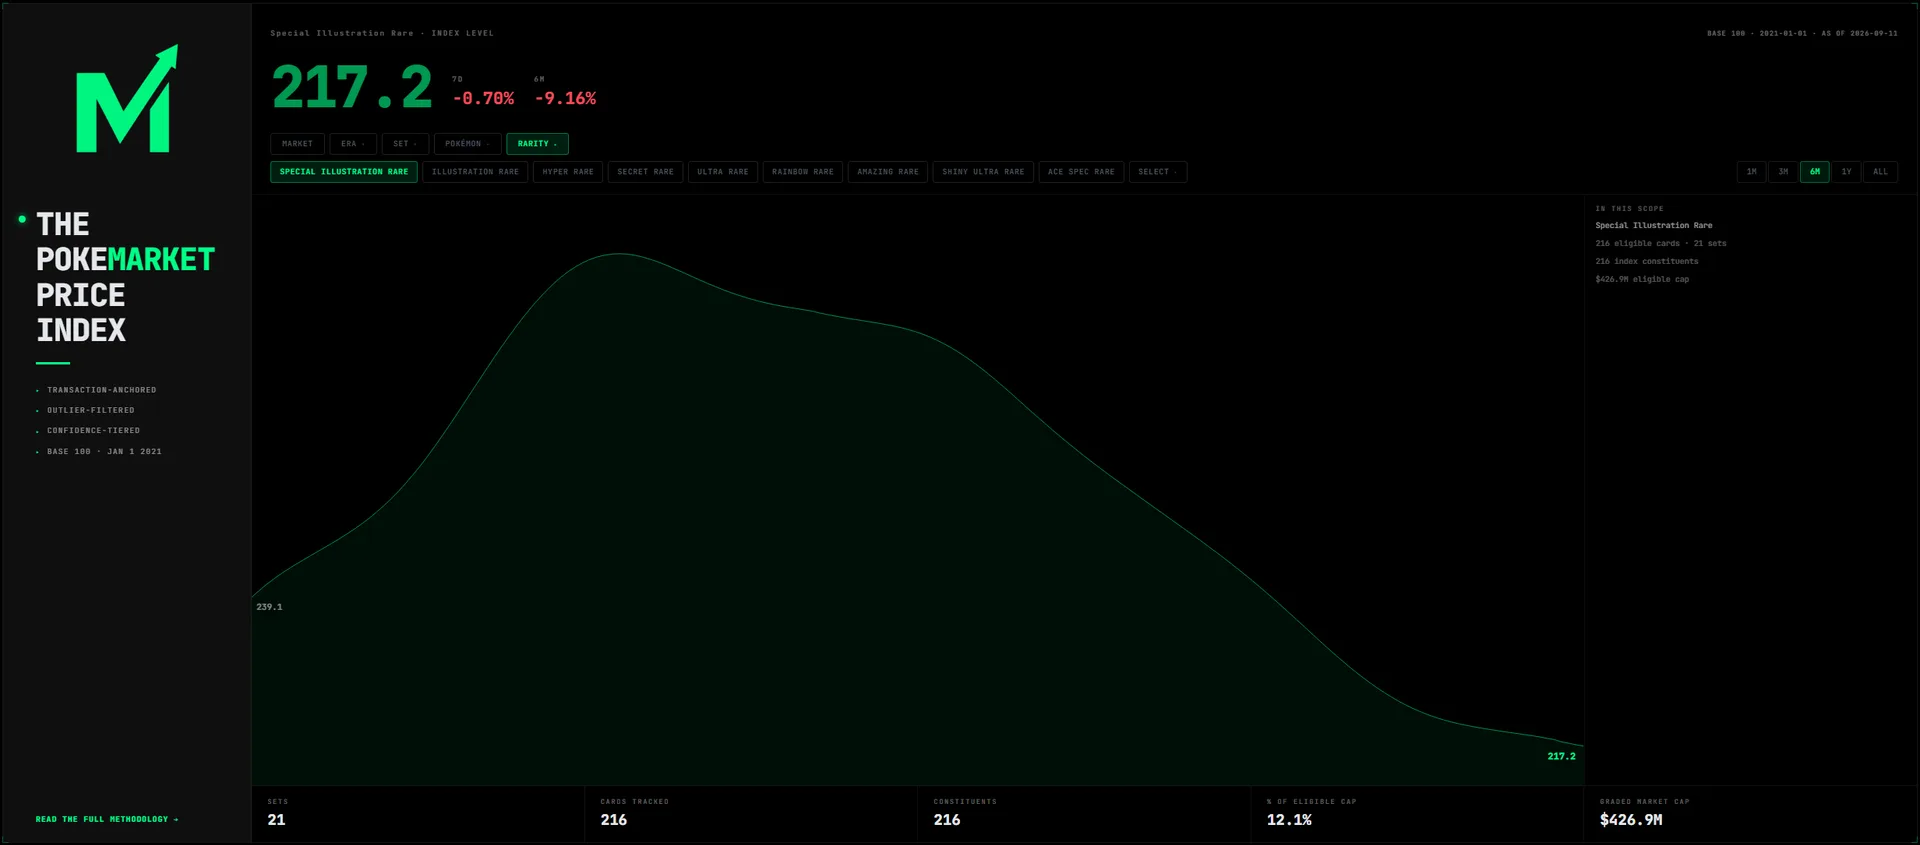Select the Ultra Rare filter chip
Viewport: 1920px width, 845px height.
(723, 172)
